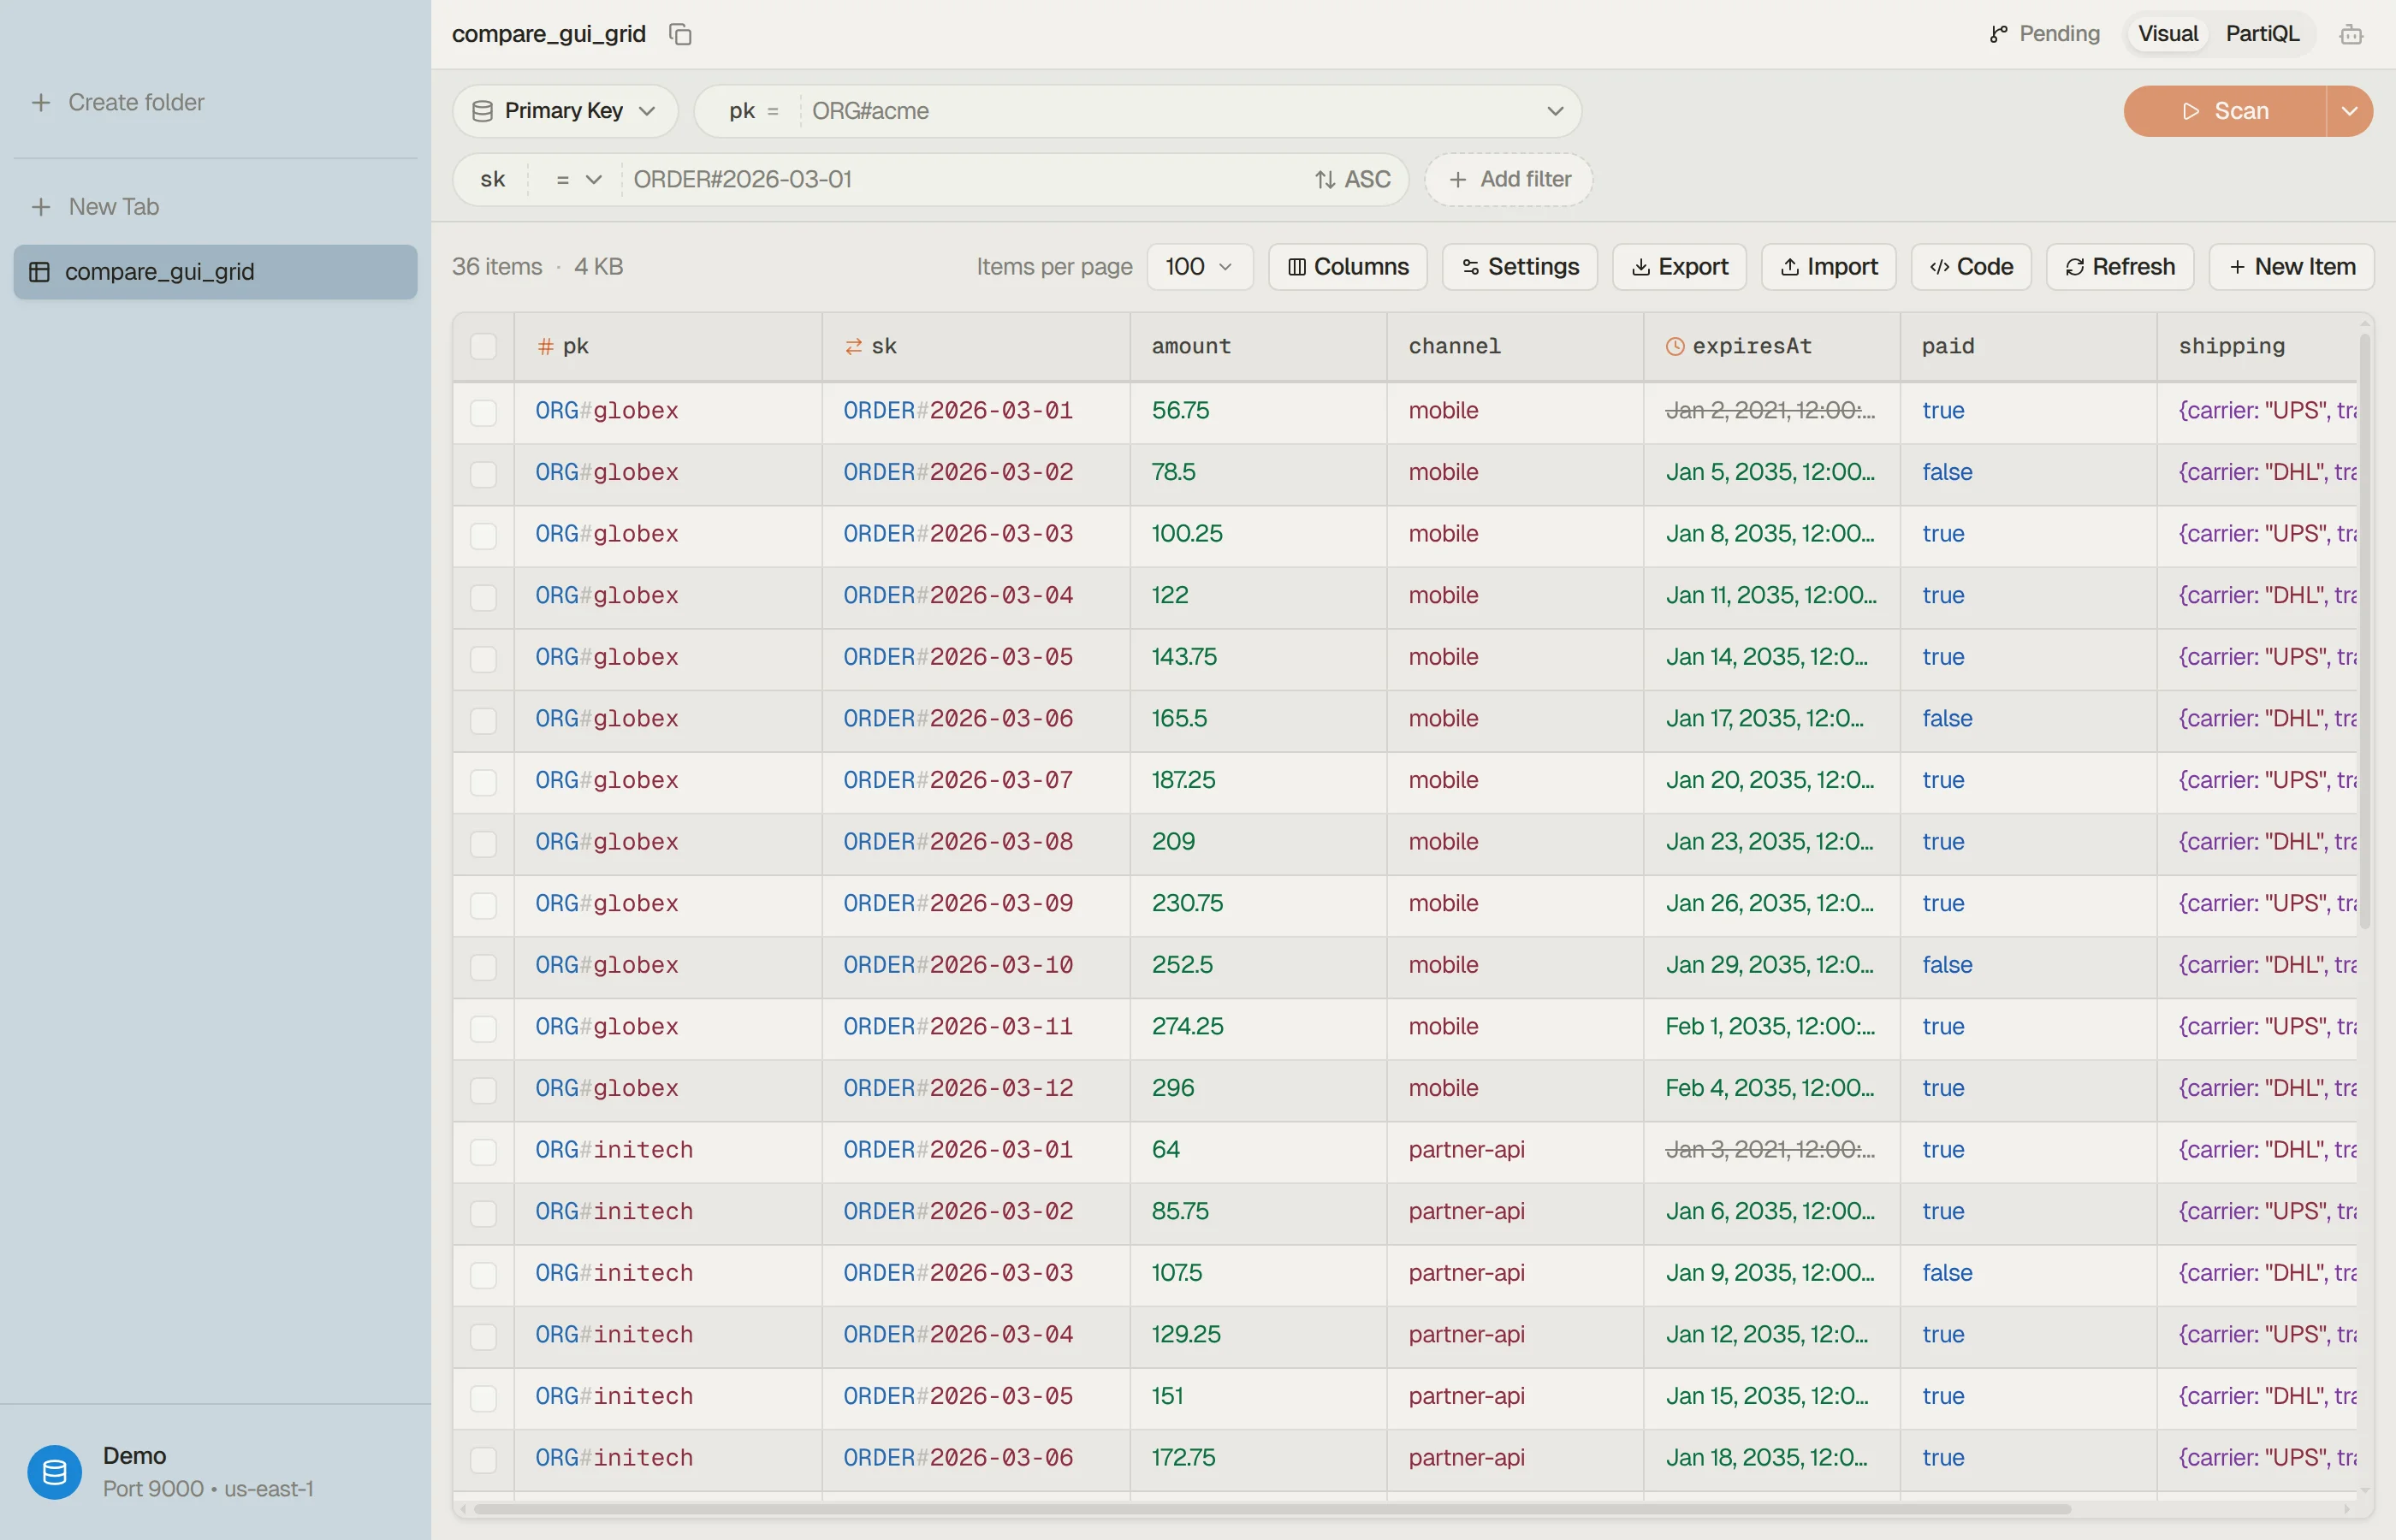Image resolution: width=2396 pixels, height=1540 pixels.
Task: Click the Pending branch icon
Action: [1998, 34]
